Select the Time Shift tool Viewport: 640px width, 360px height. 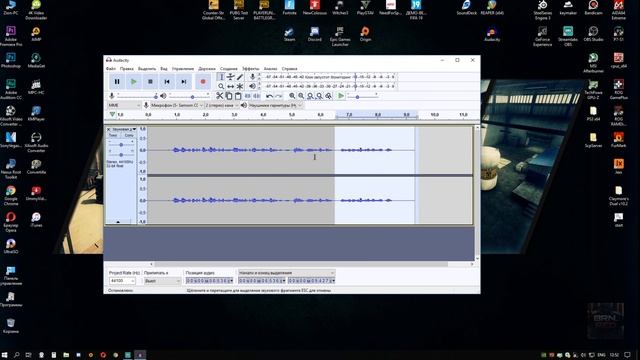(231, 86)
